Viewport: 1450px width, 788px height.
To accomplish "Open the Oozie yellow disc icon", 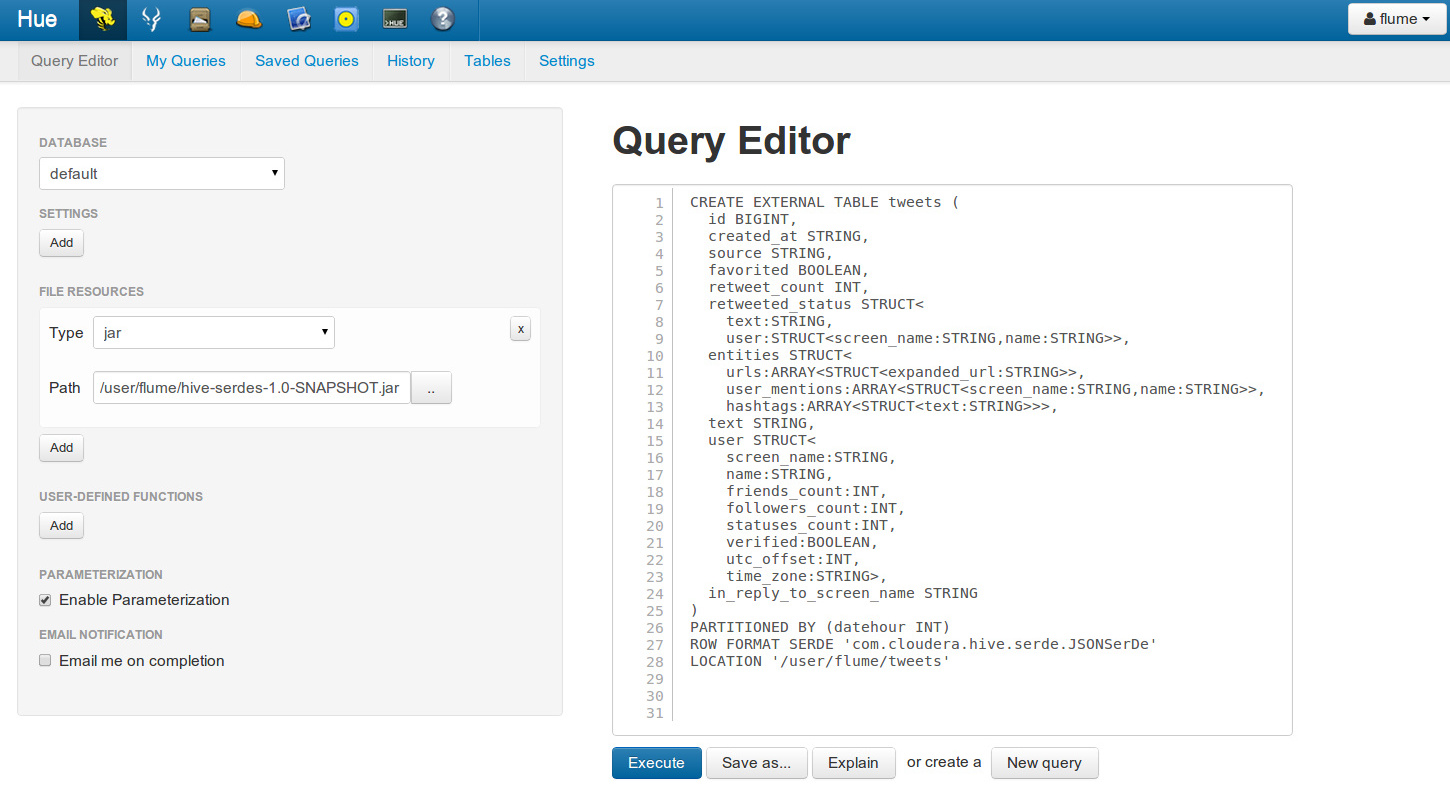I will (346, 19).
